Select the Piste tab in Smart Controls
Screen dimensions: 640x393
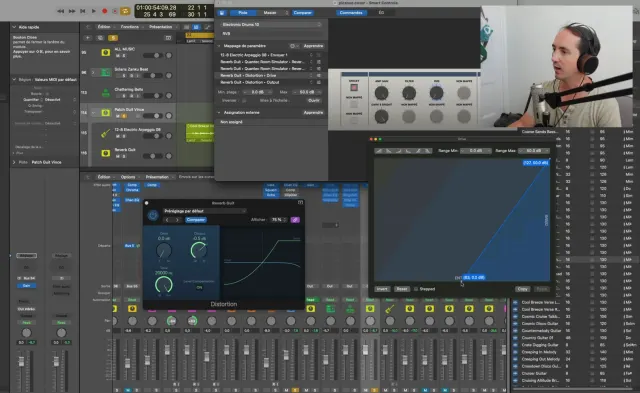click(x=243, y=13)
